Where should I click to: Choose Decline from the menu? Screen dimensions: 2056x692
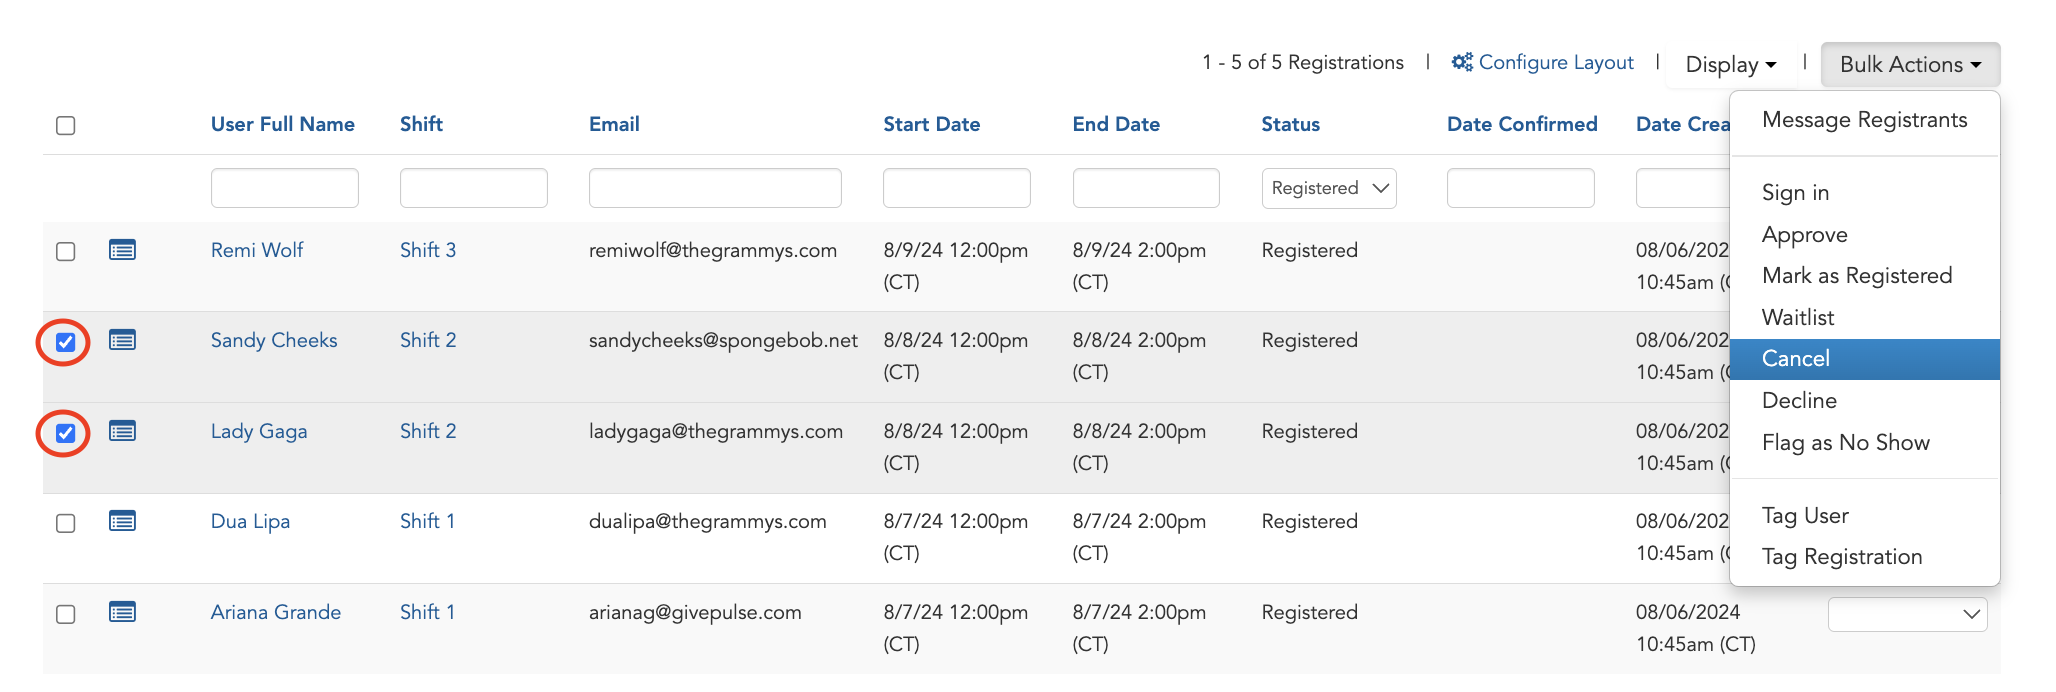[x=1864, y=400]
